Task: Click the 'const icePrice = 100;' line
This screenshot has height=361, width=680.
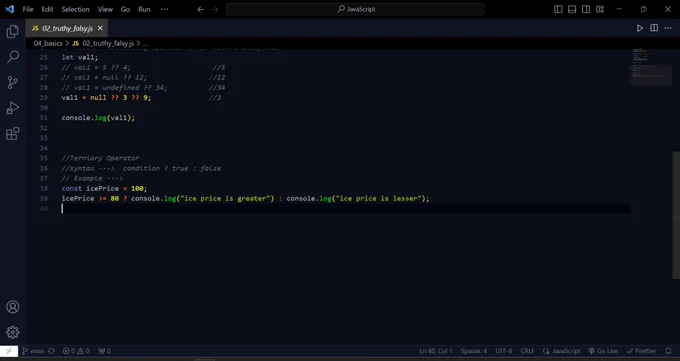Action: click(x=104, y=188)
